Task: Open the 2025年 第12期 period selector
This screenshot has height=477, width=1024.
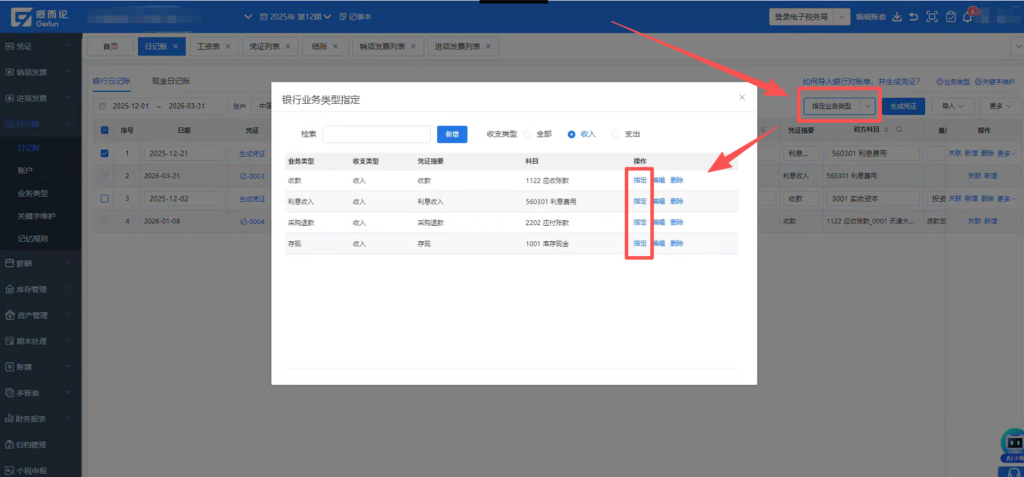Action: [x=294, y=17]
